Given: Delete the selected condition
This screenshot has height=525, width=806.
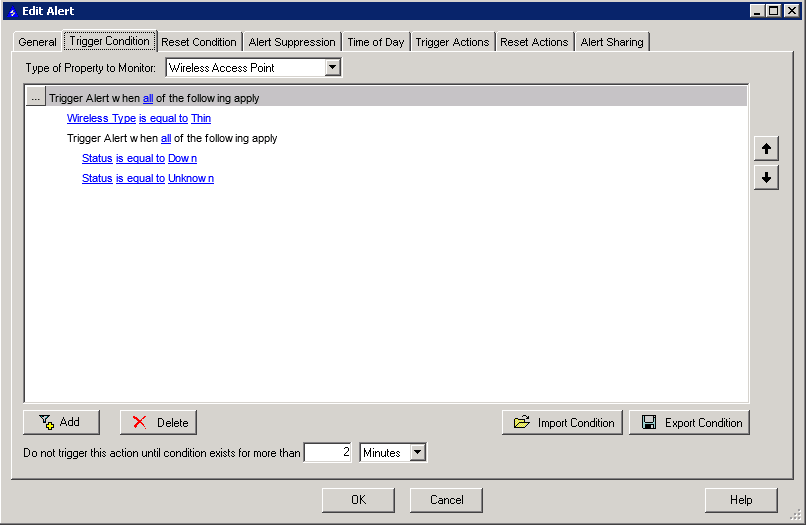Looking at the screenshot, I should 158,423.
